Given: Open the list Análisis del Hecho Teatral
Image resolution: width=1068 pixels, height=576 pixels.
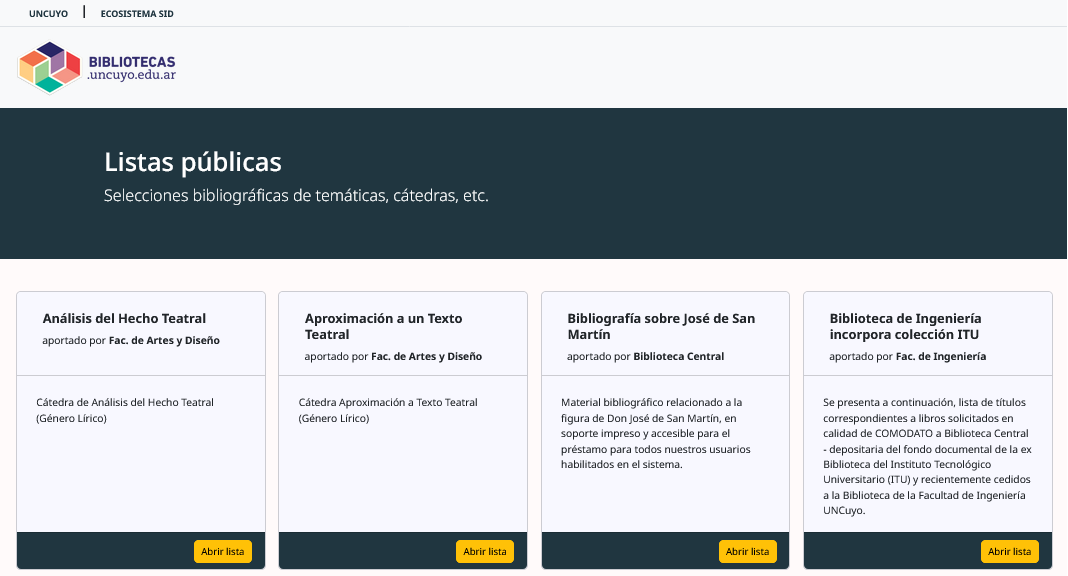Looking at the screenshot, I should (x=223, y=551).
